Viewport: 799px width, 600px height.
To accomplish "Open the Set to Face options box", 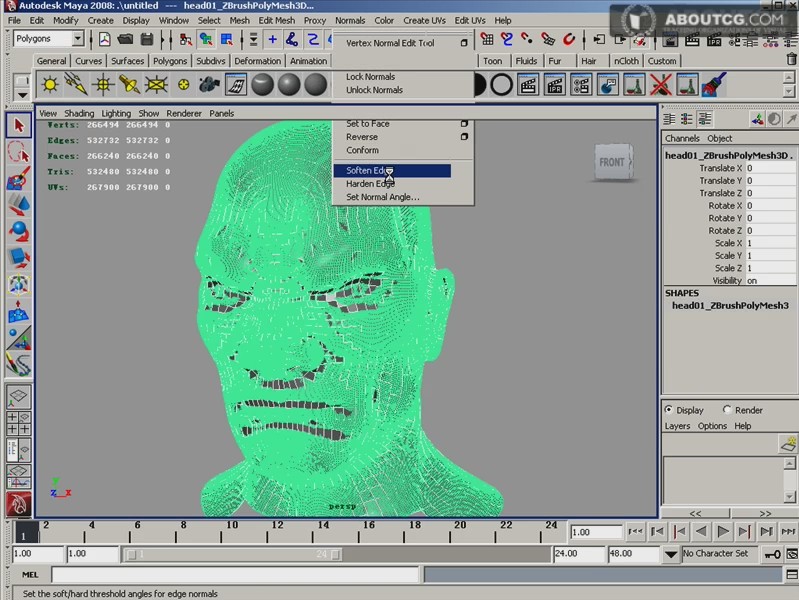I will (464, 124).
